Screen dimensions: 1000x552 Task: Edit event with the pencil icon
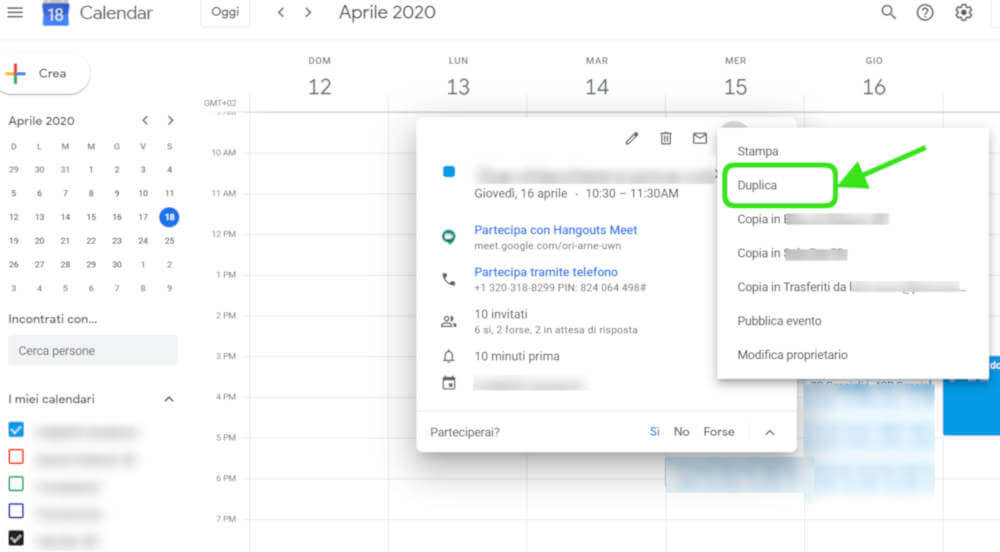tap(631, 138)
